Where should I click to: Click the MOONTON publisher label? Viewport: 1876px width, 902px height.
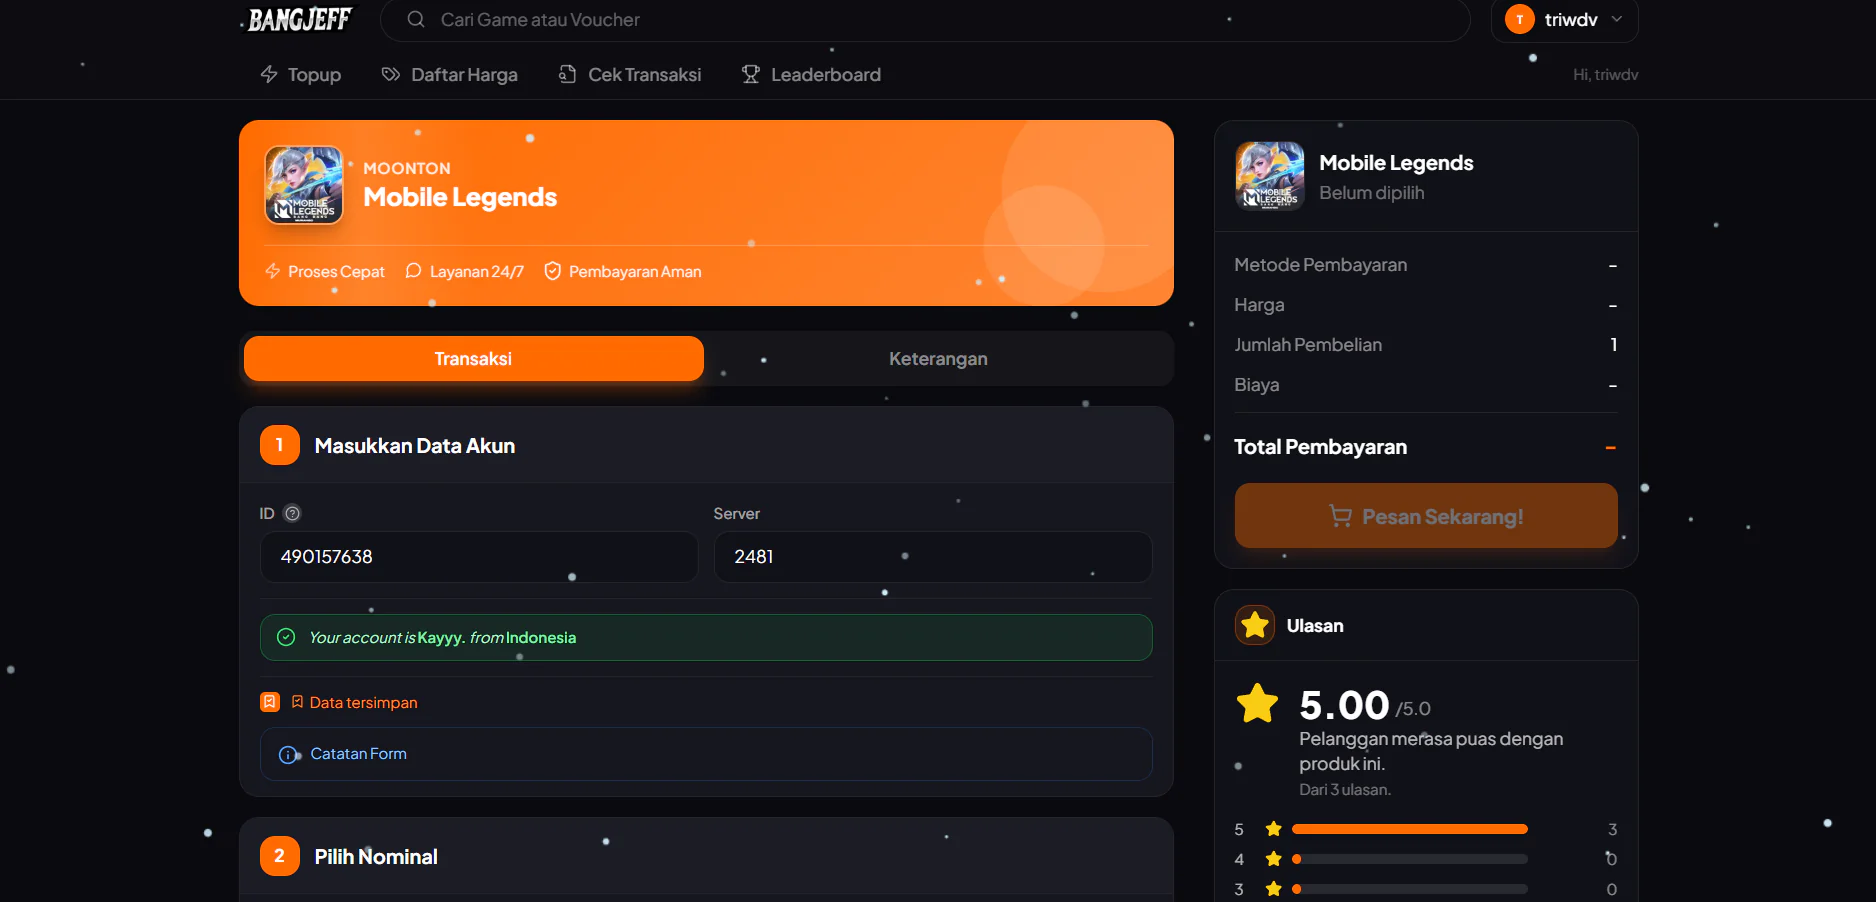(x=407, y=168)
